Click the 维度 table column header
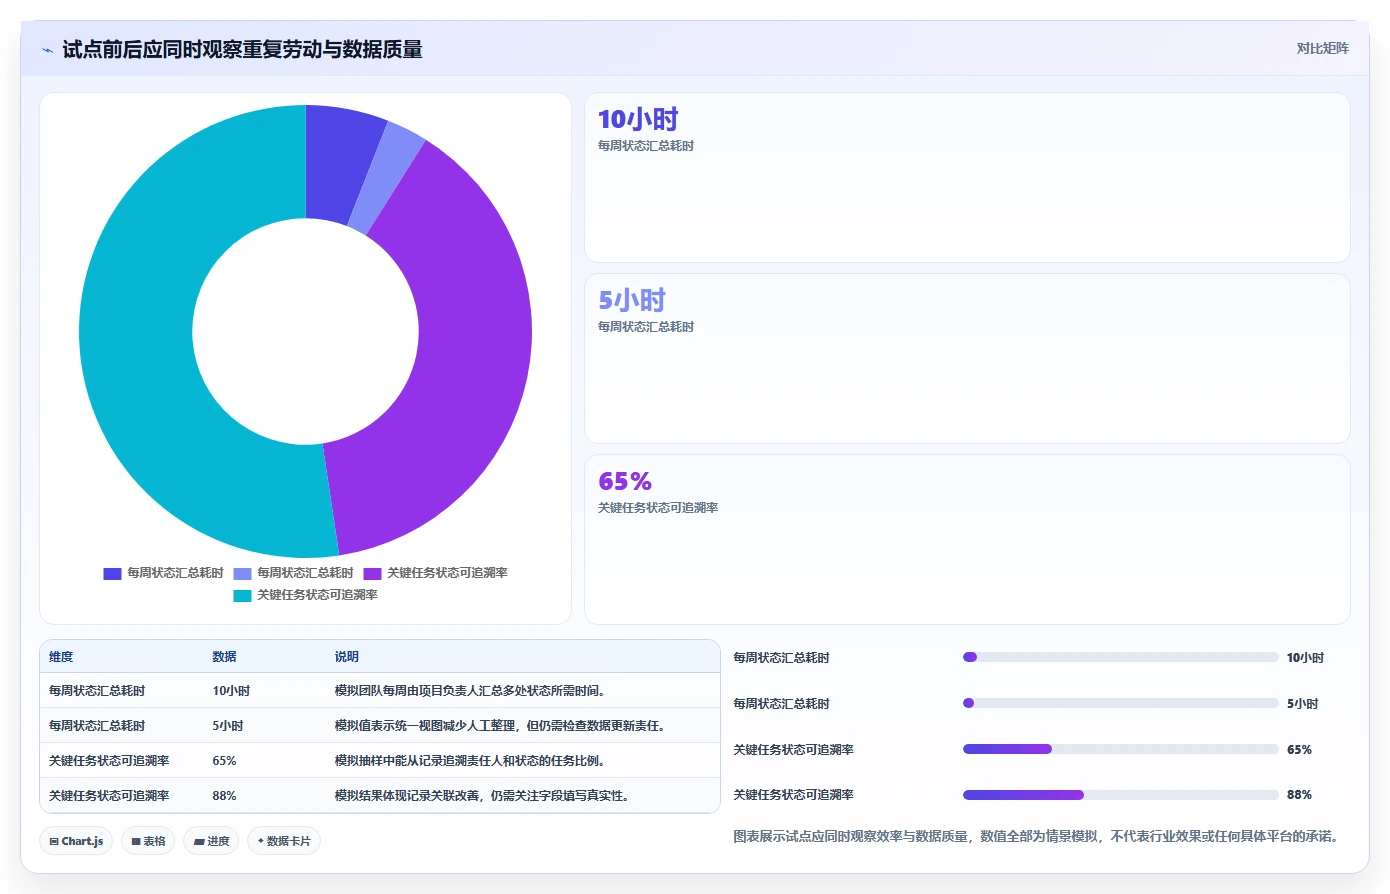The image size is (1390, 894). click(61, 657)
